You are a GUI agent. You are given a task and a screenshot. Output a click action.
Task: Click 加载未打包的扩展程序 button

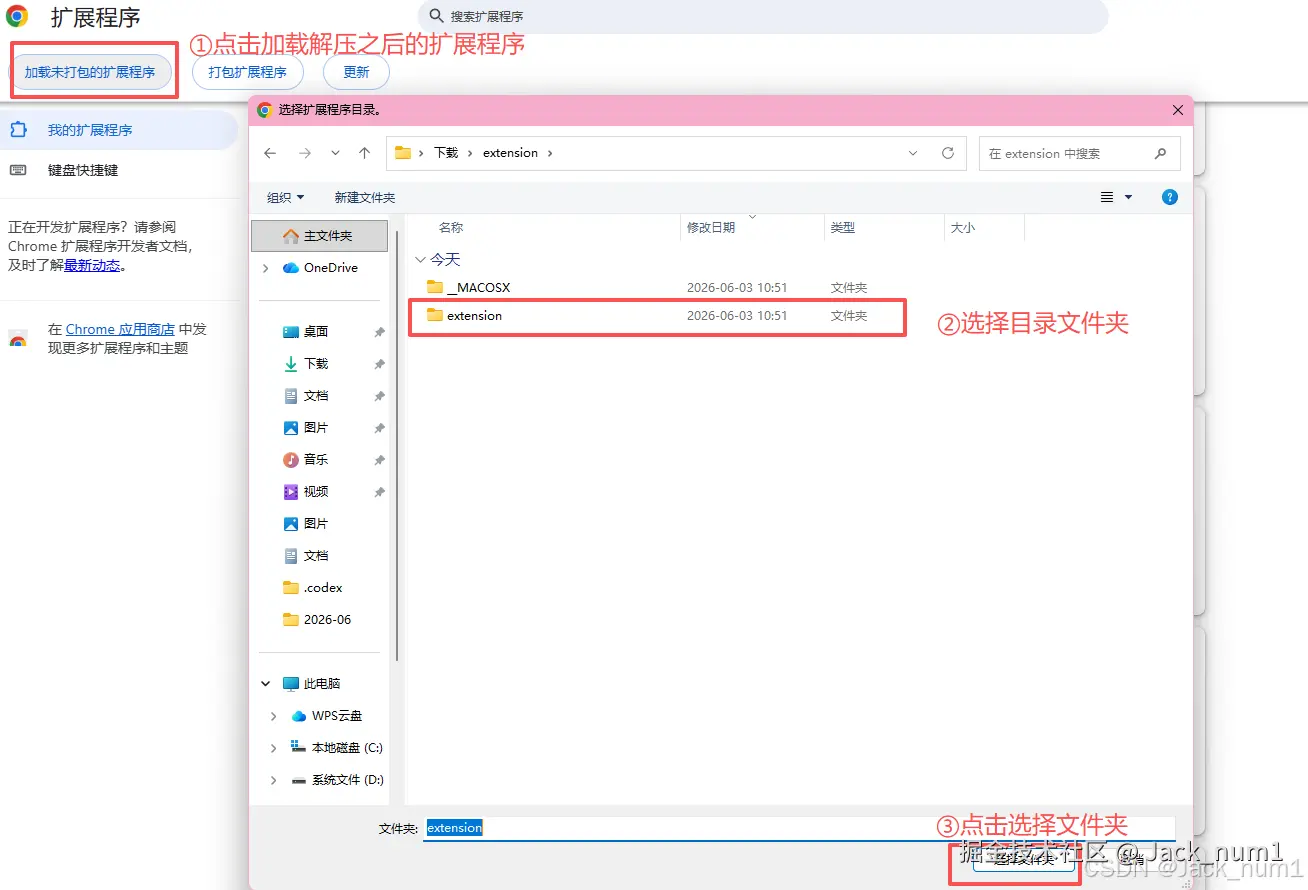[90, 72]
